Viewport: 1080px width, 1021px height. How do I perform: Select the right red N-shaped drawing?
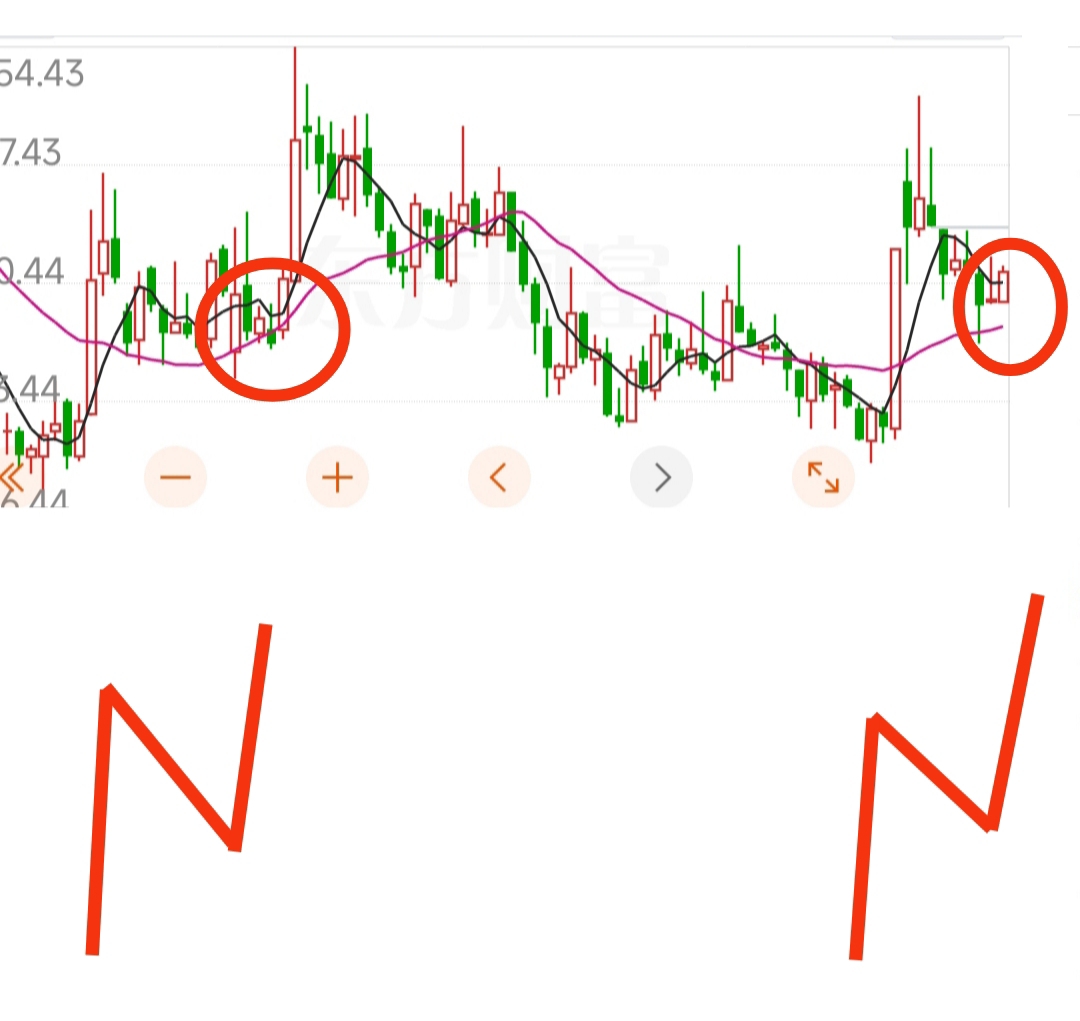pyautogui.click(x=946, y=776)
